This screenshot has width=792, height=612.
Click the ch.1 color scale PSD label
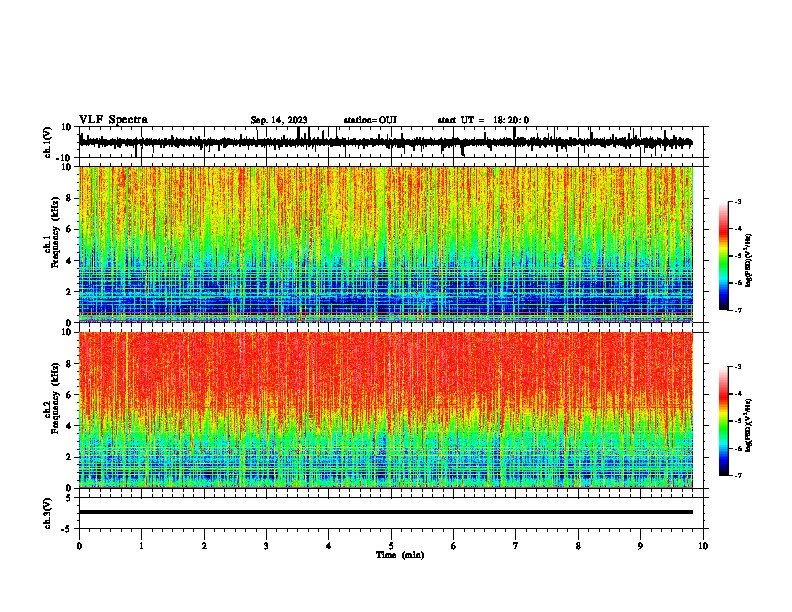coord(749,261)
